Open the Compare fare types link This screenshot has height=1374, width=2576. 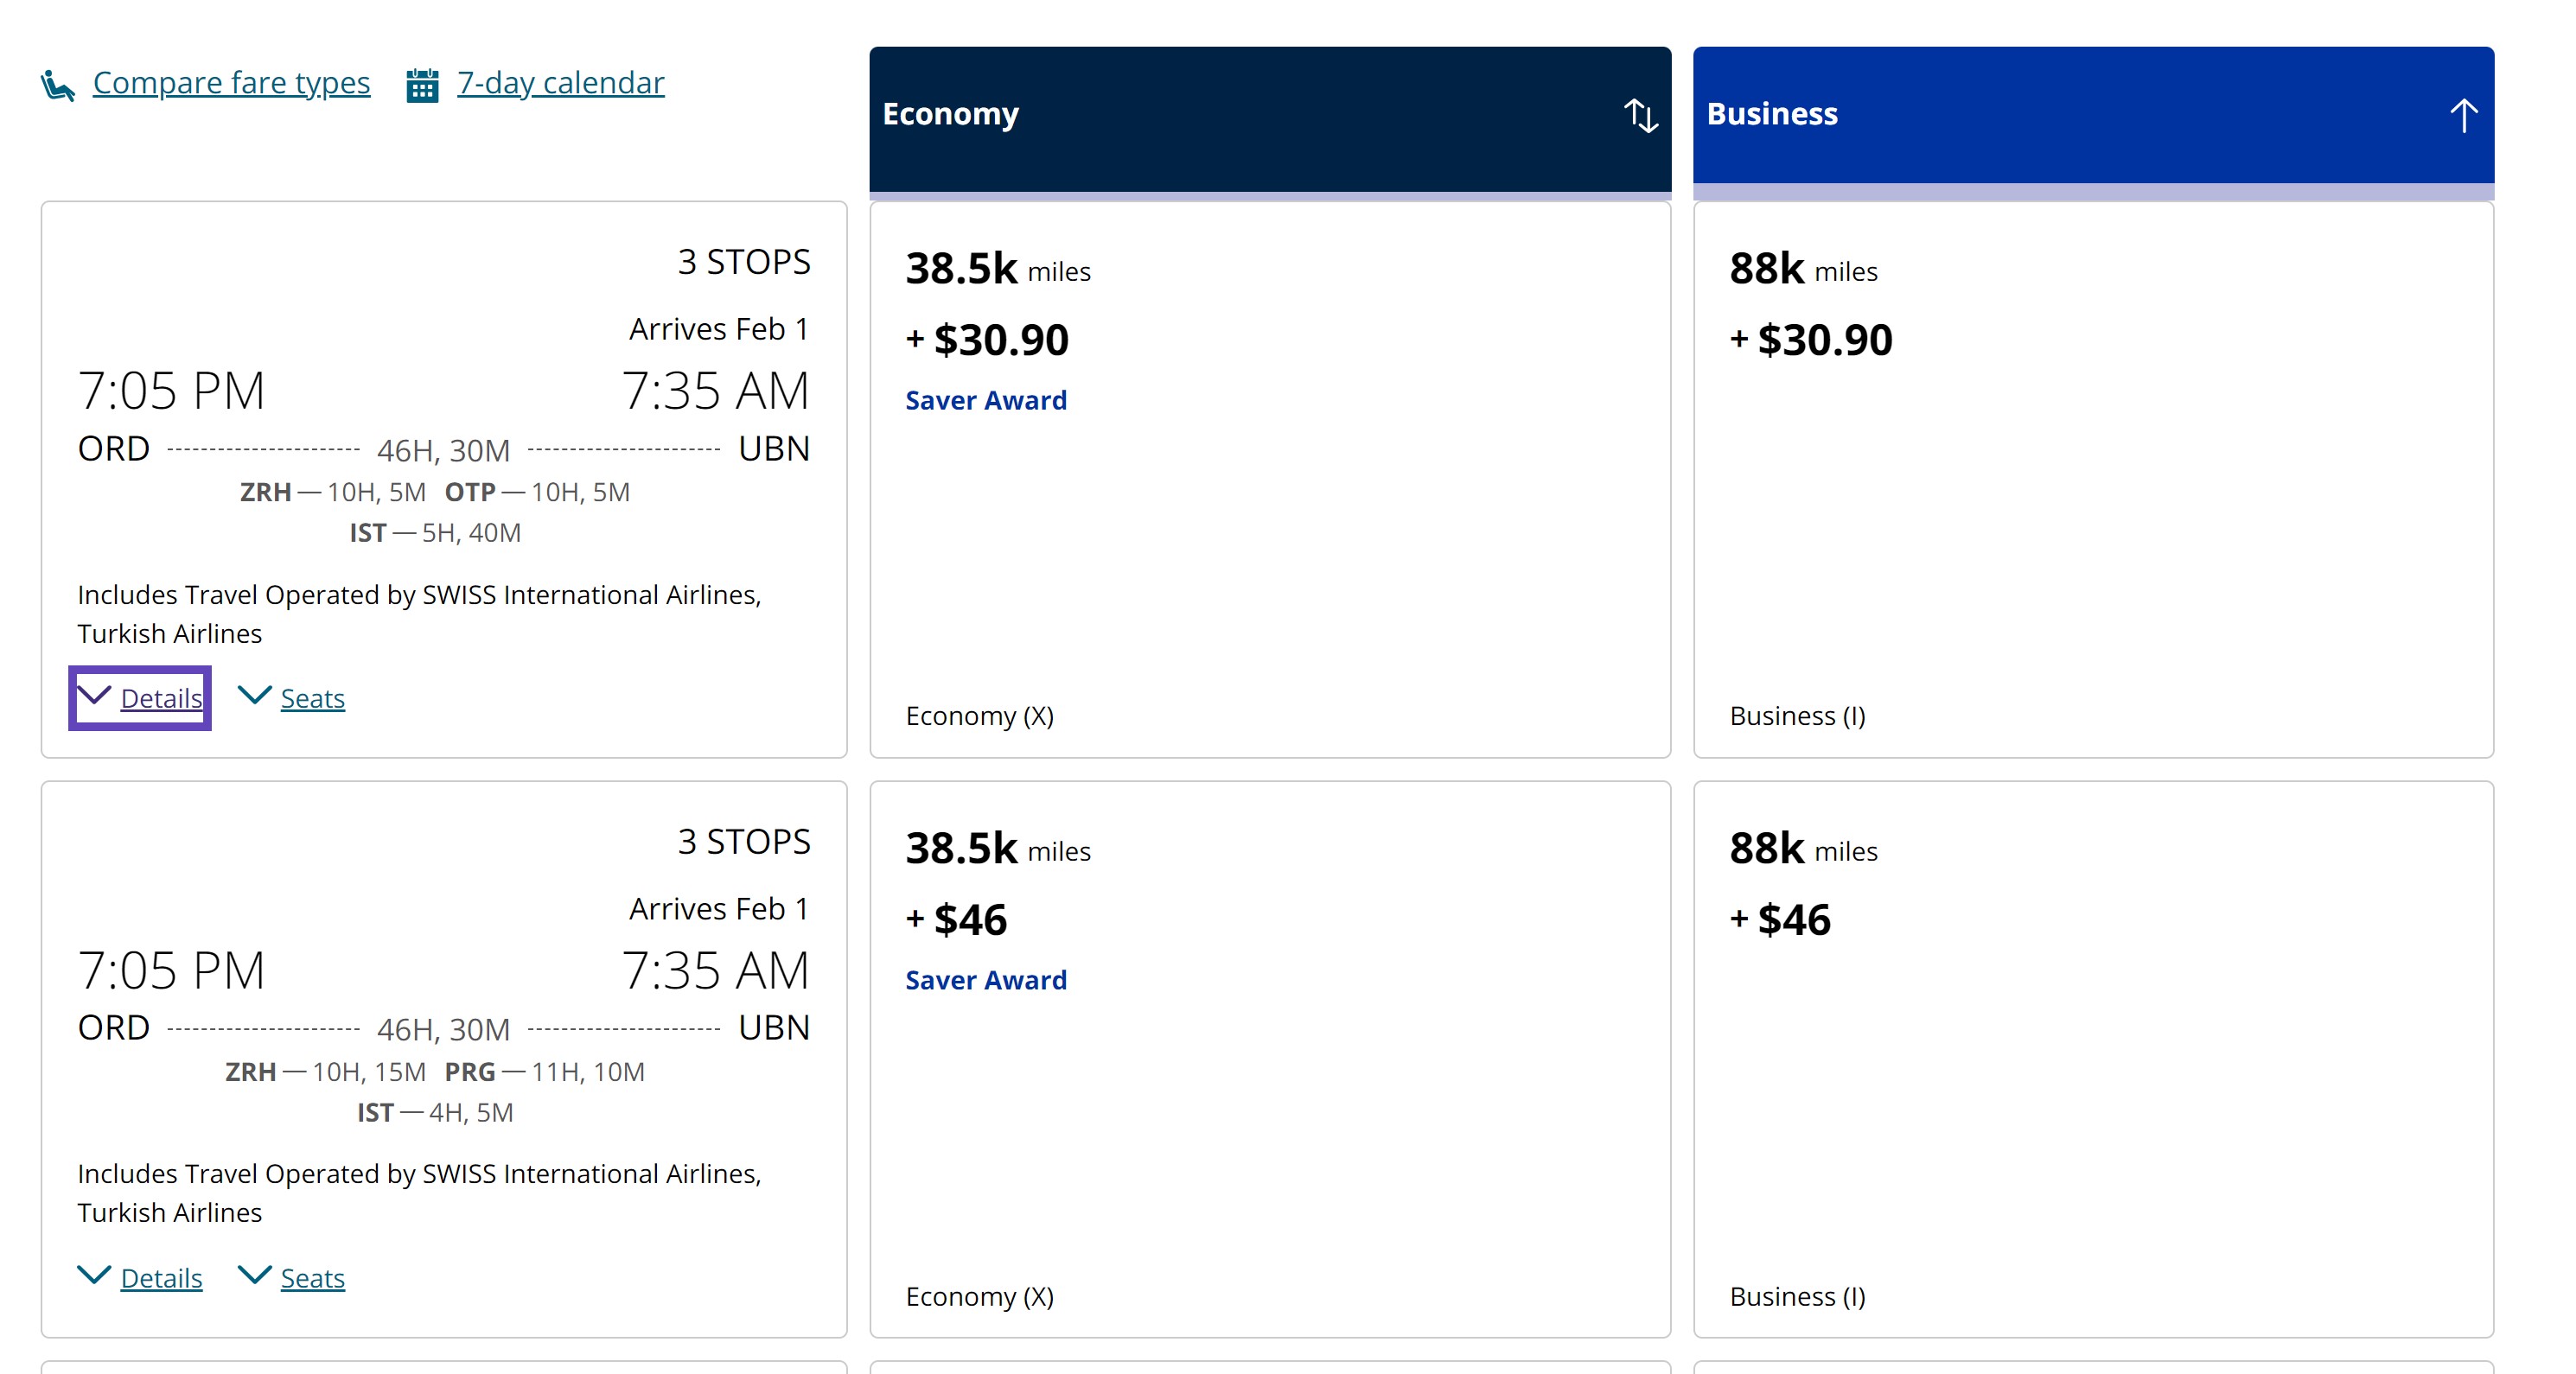pyautogui.click(x=231, y=83)
